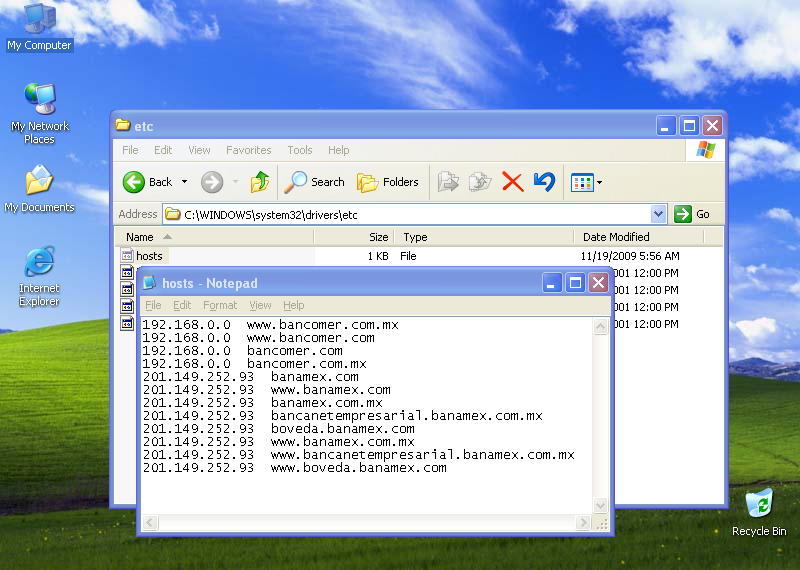Click the Windows flag logo in etc window
This screenshot has width=800, height=570.
click(706, 150)
